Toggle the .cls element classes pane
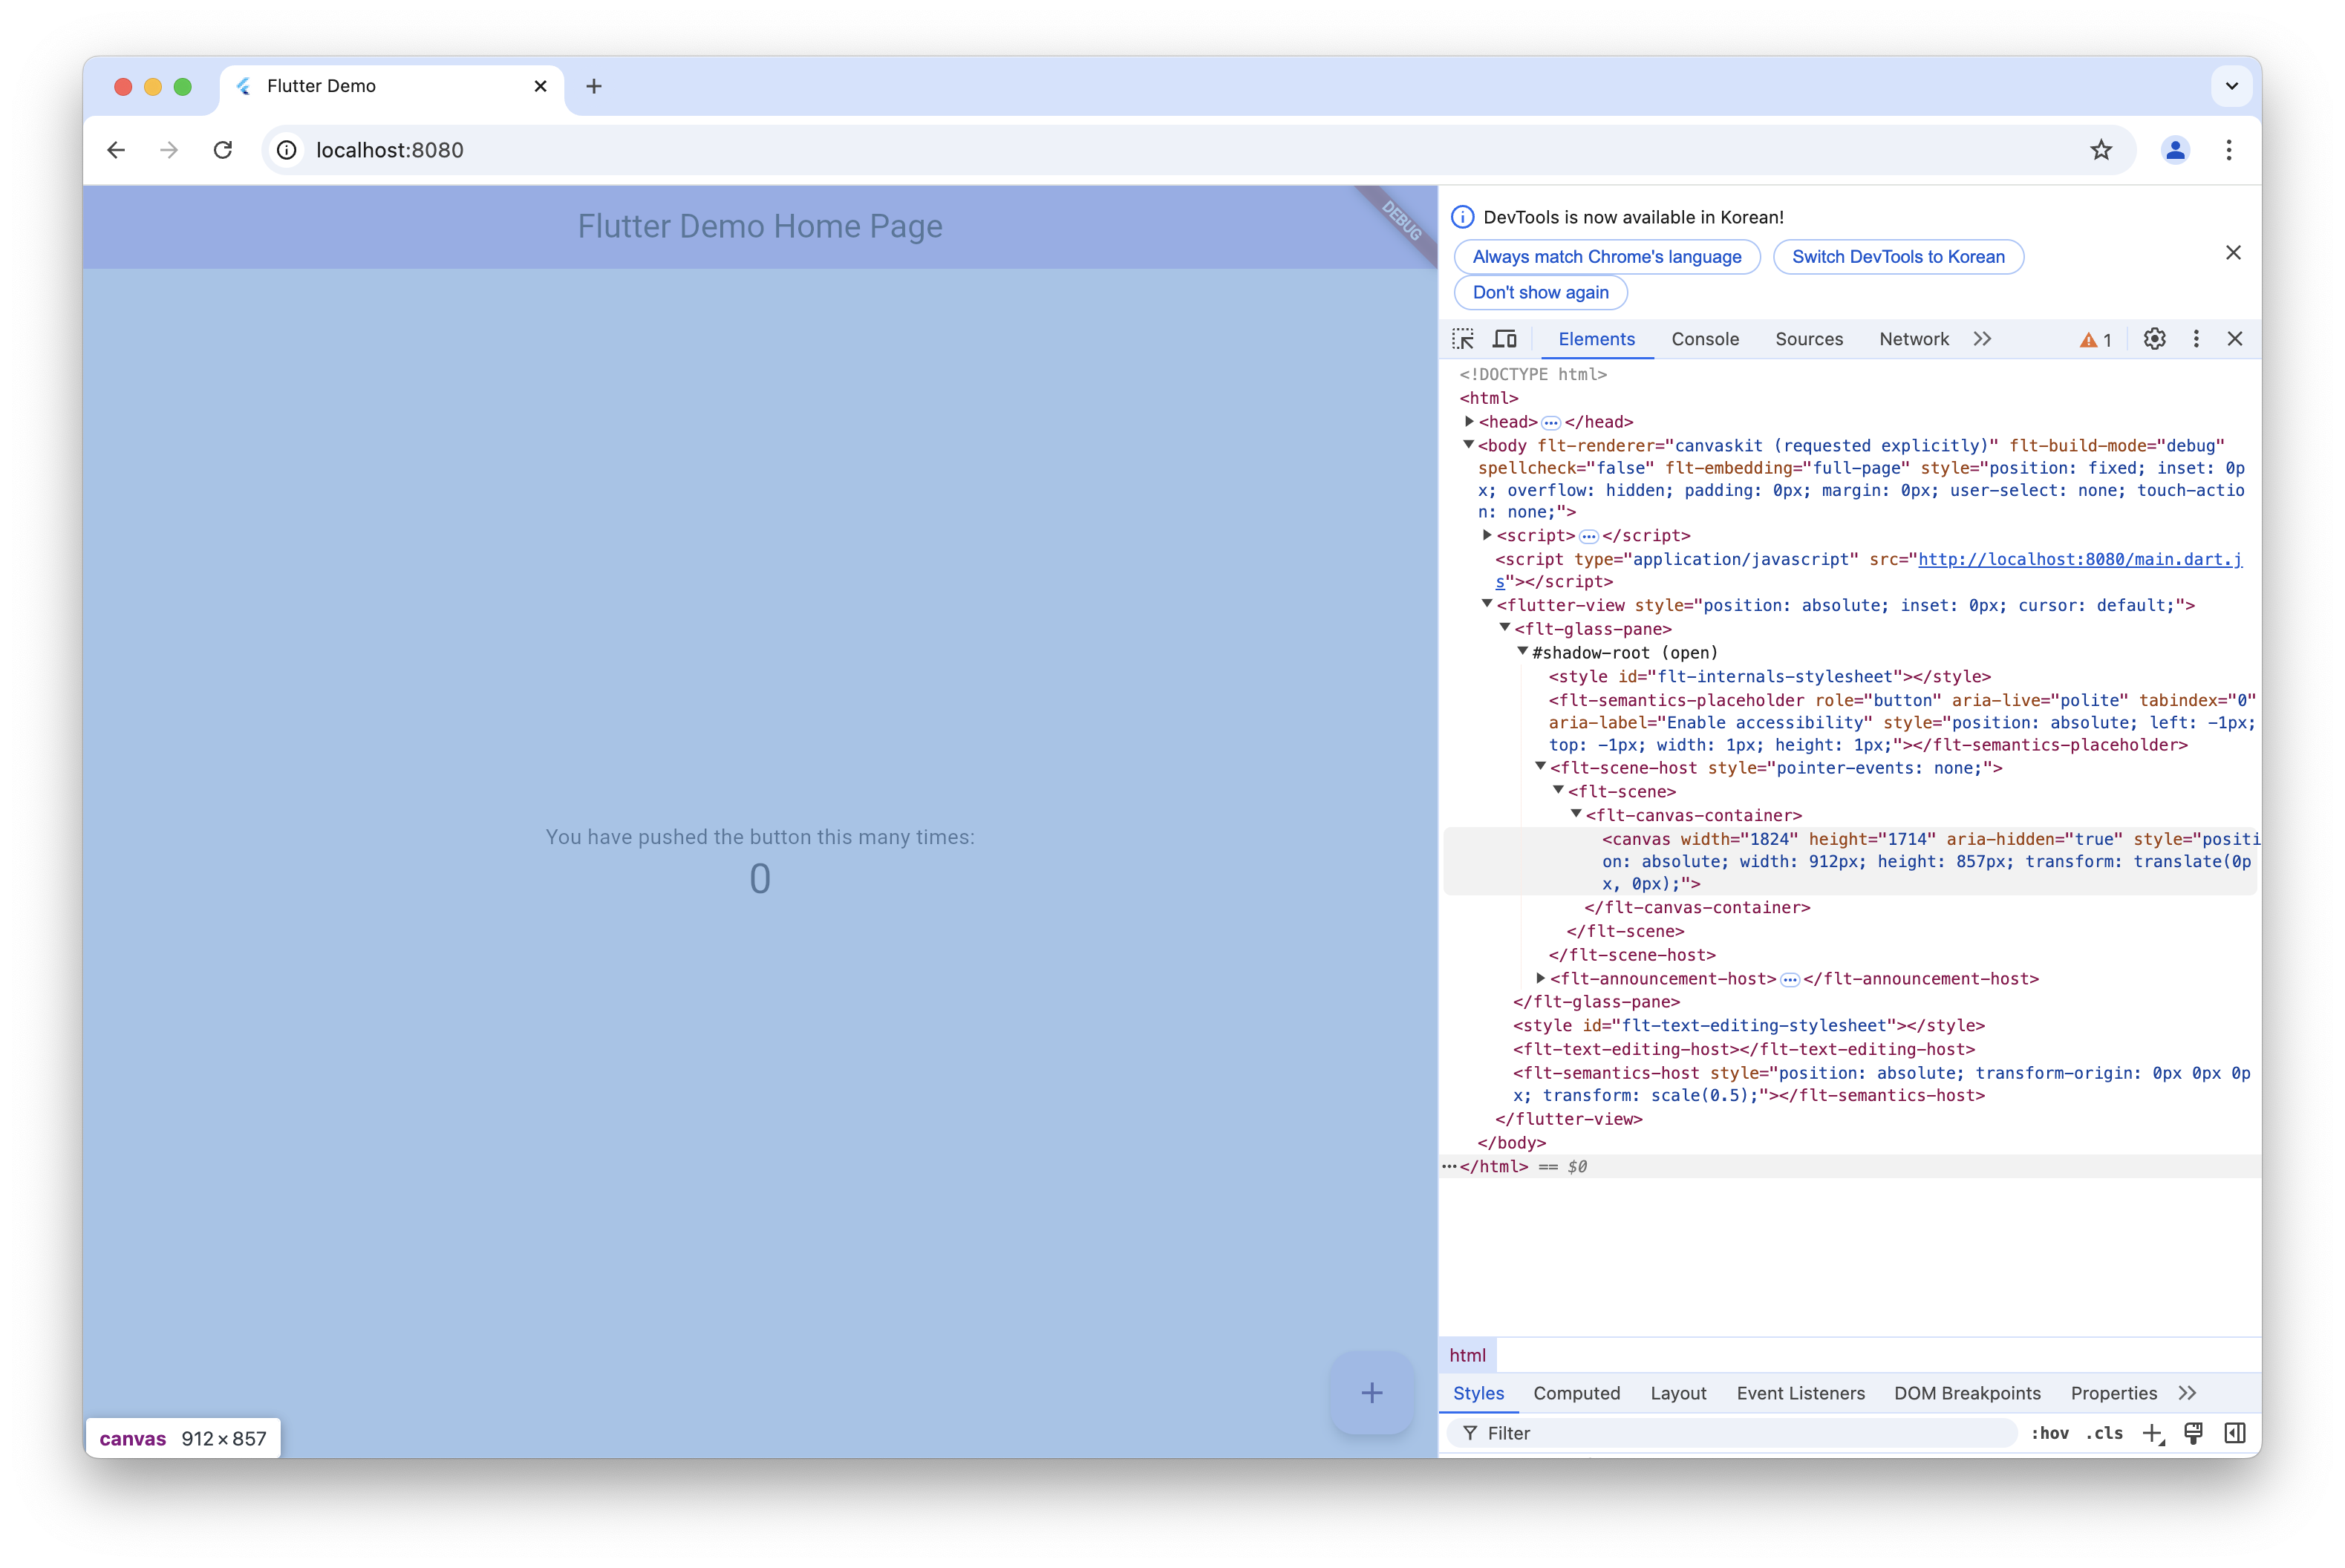2345x1568 pixels. point(2104,1433)
